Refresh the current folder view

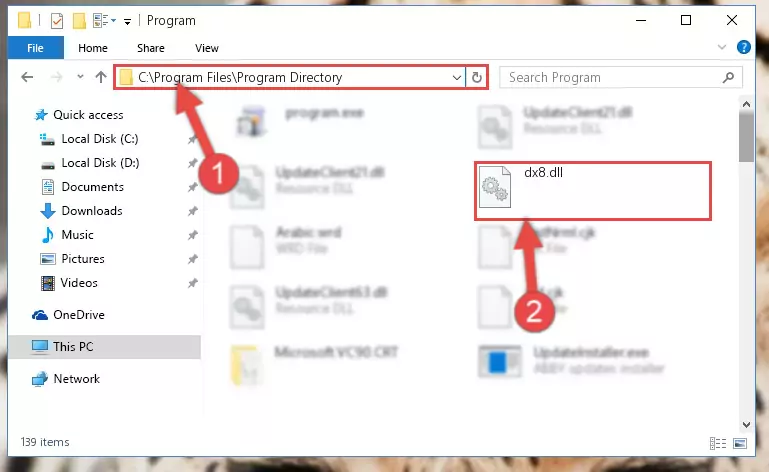(476, 78)
